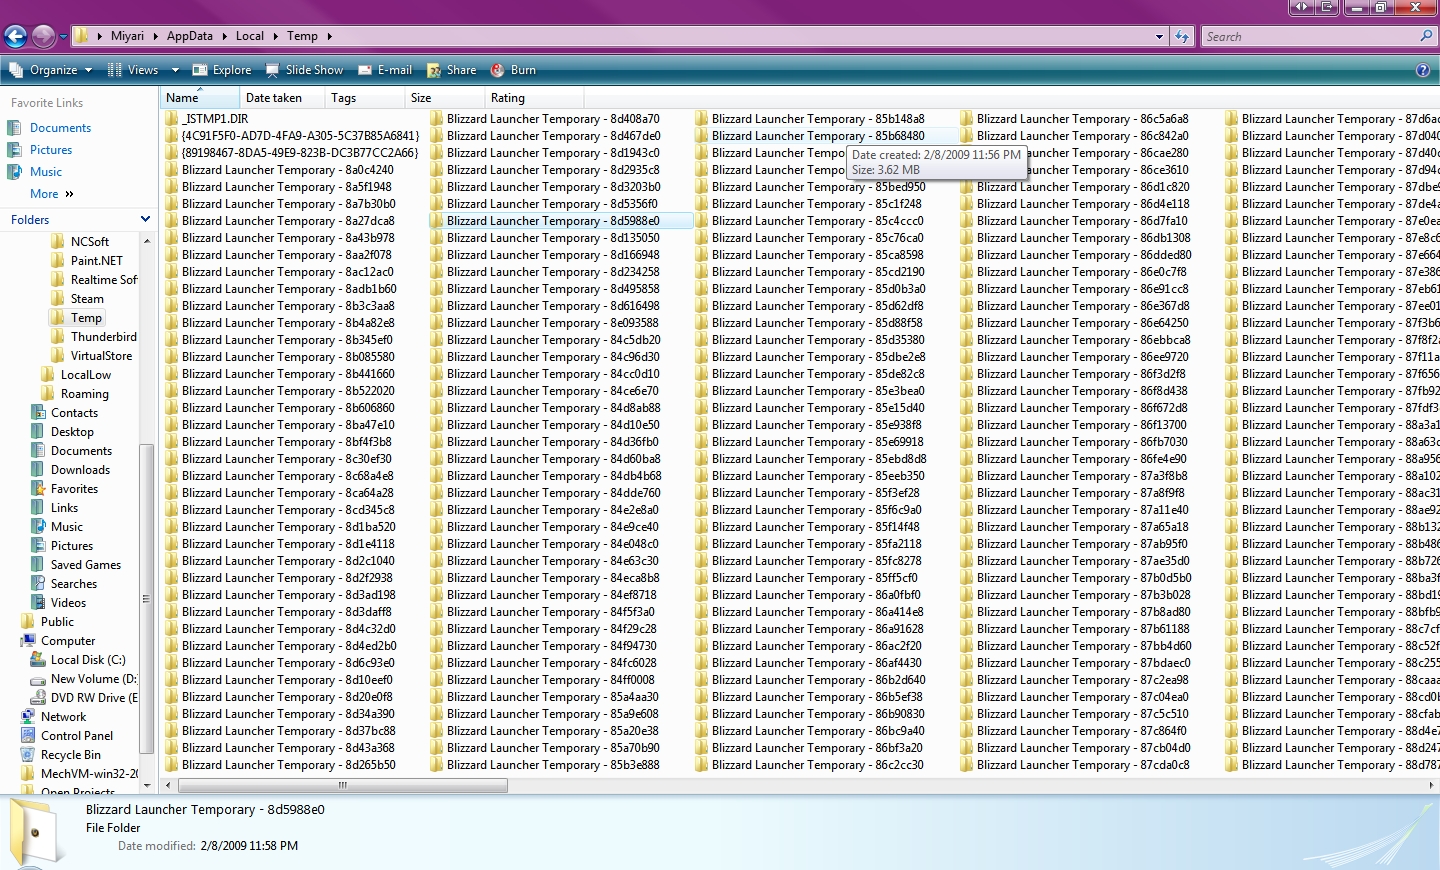Click Documents in Favorite Links
The height and width of the screenshot is (870, 1440).
pyautogui.click(x=60, y=128)
